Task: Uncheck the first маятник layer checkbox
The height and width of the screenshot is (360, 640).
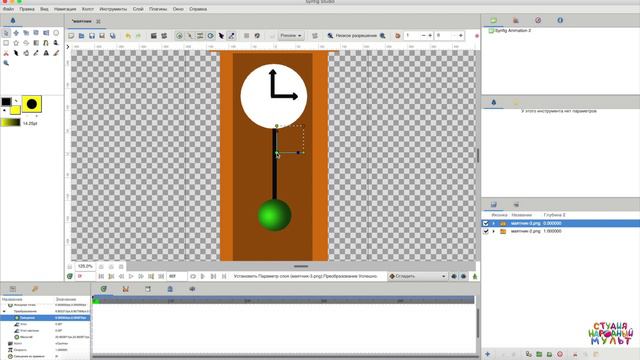Action: tap(486, 223)
